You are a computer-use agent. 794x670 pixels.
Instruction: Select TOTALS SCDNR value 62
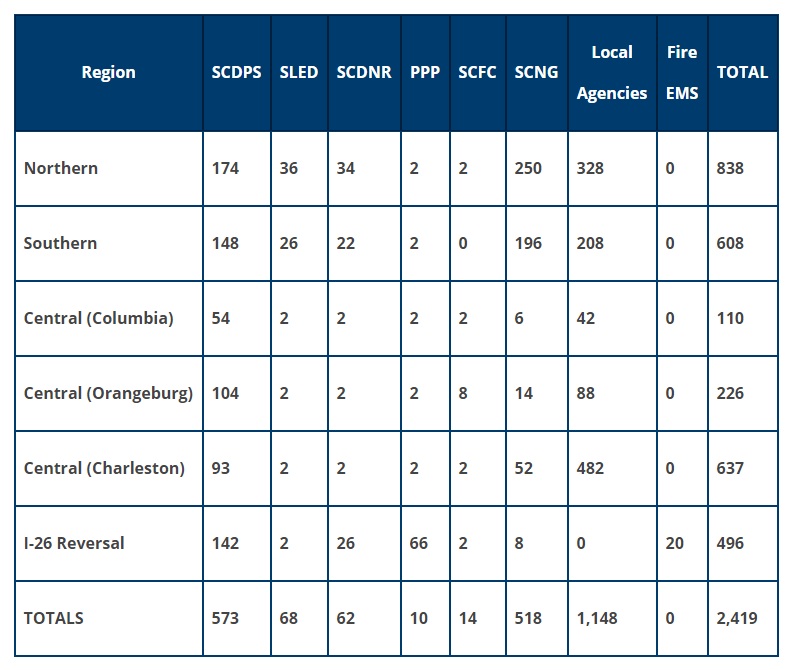[x=346, y=618]
